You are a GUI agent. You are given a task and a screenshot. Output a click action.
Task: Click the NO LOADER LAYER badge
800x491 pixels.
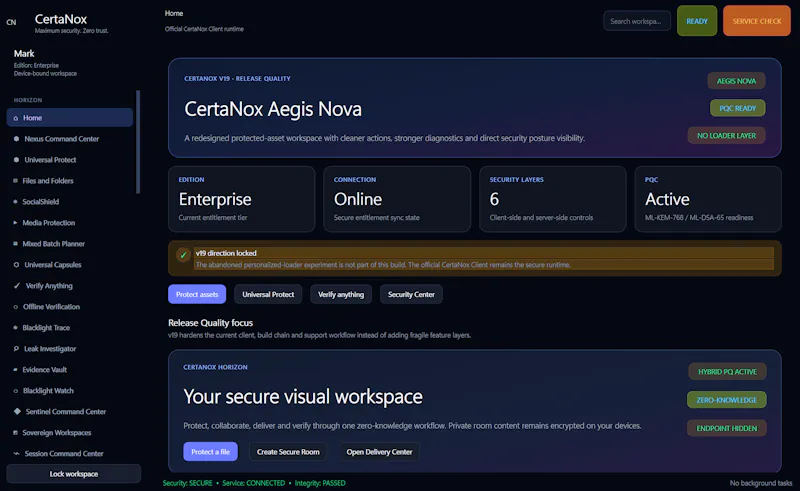[x=727, y=135]
